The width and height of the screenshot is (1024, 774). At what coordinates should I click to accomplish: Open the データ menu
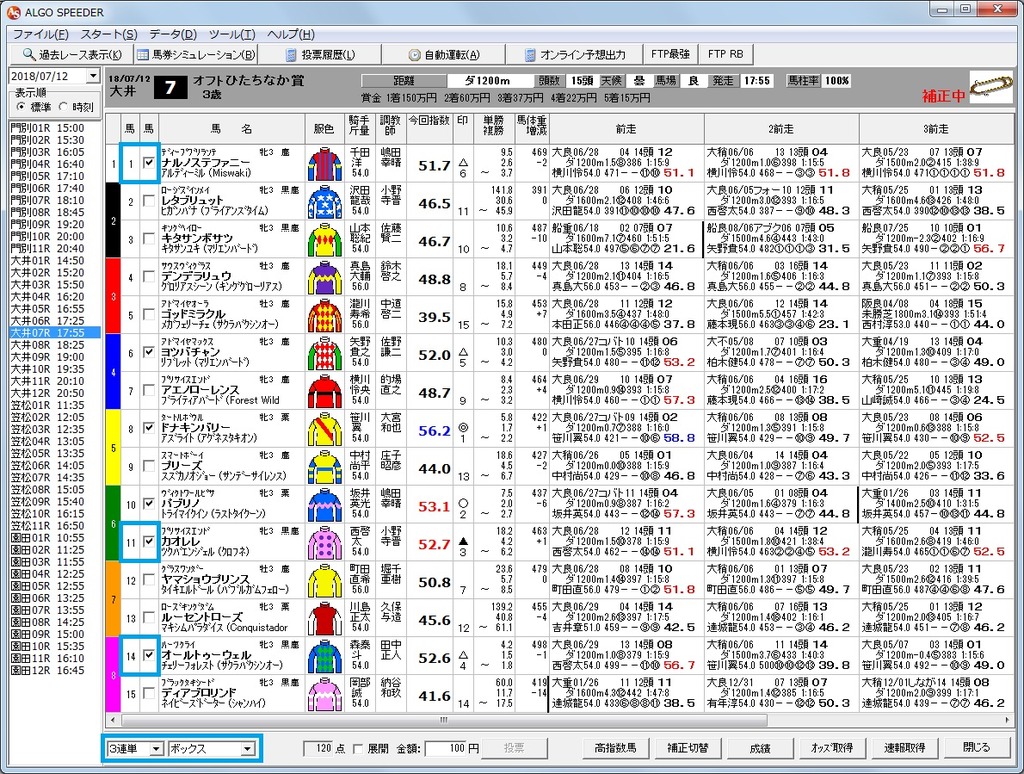pyautogui.click(x=173, y=34)
